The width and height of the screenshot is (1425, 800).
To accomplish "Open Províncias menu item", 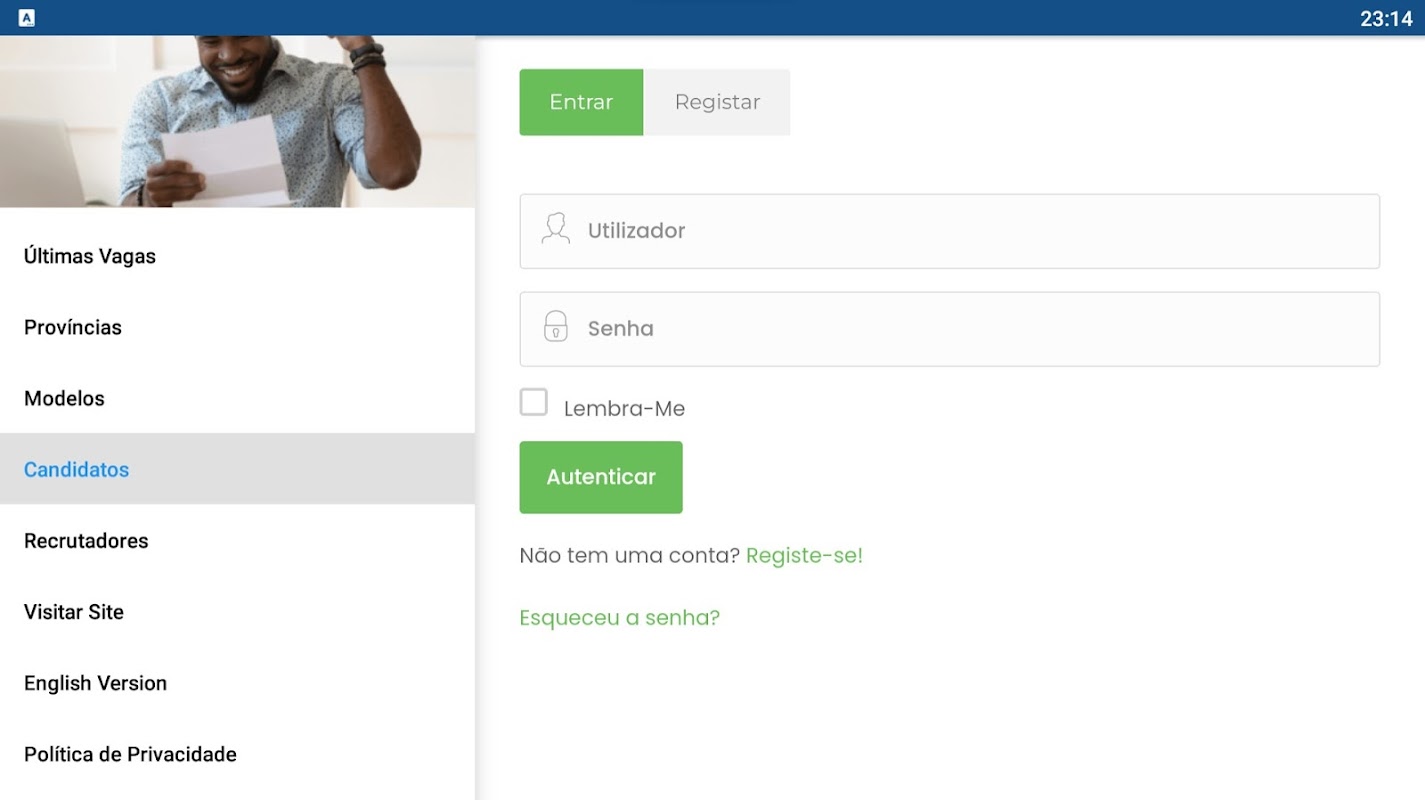I will (x=237, y=327).
